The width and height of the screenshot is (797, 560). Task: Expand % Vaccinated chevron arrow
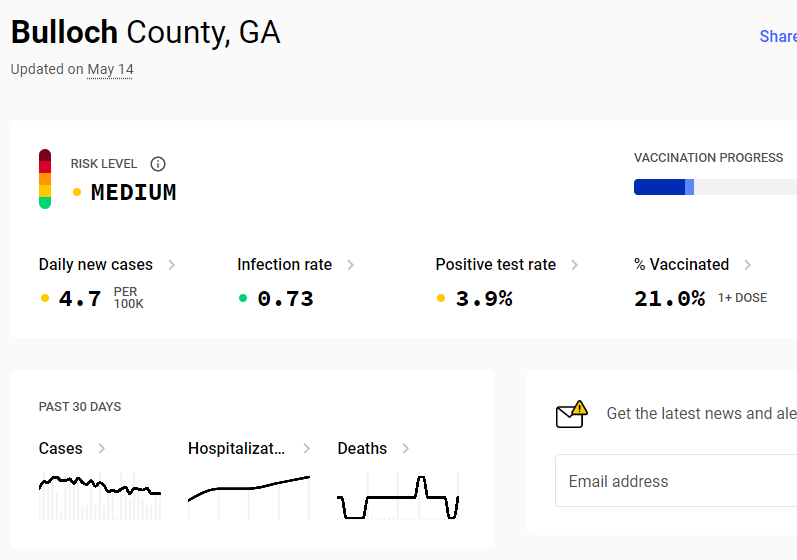pos(748,265)
